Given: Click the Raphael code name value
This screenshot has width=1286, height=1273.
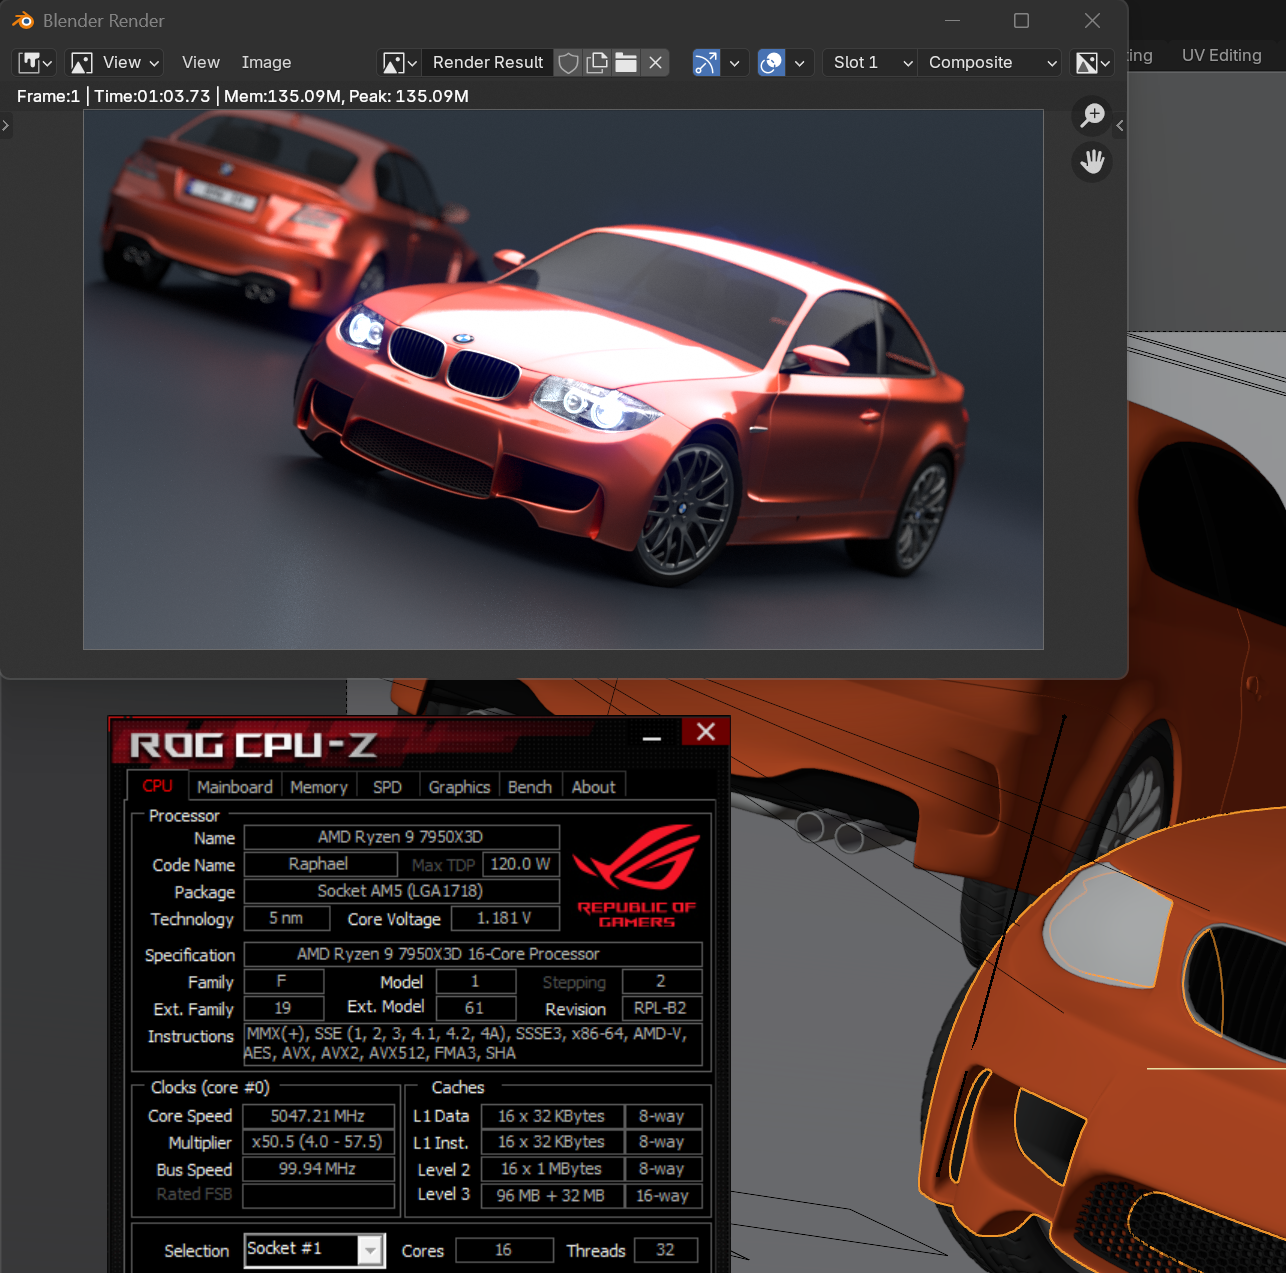Looking at the screenshot, I should [319, 864].
